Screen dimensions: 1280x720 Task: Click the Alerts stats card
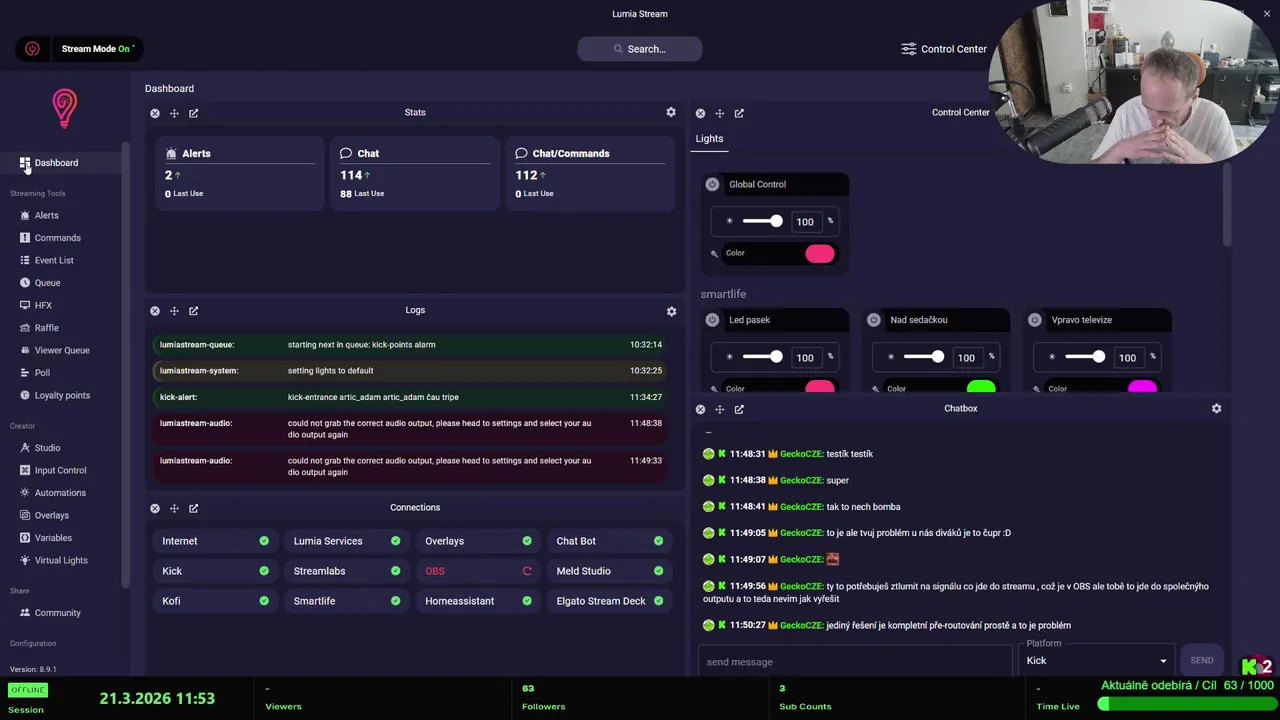(x=240, y=173)
